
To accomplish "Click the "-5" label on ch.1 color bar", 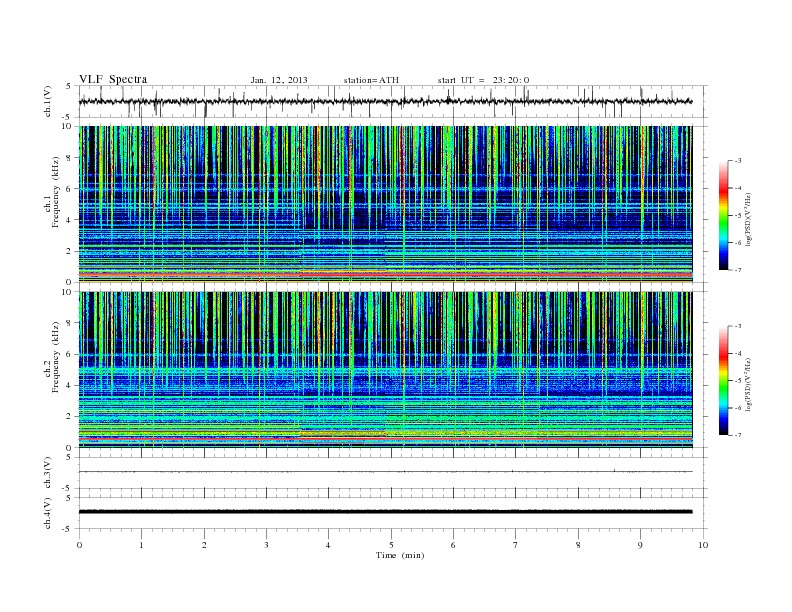I will pos(738,216).
